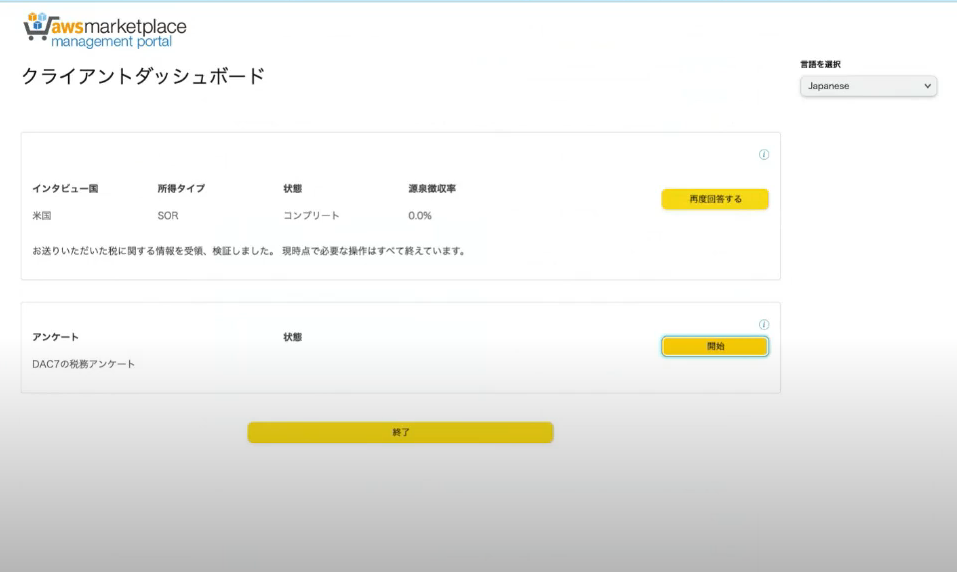Start the DAC7 survey with 開始 button

pyautogui.click(x=715, y=346)
